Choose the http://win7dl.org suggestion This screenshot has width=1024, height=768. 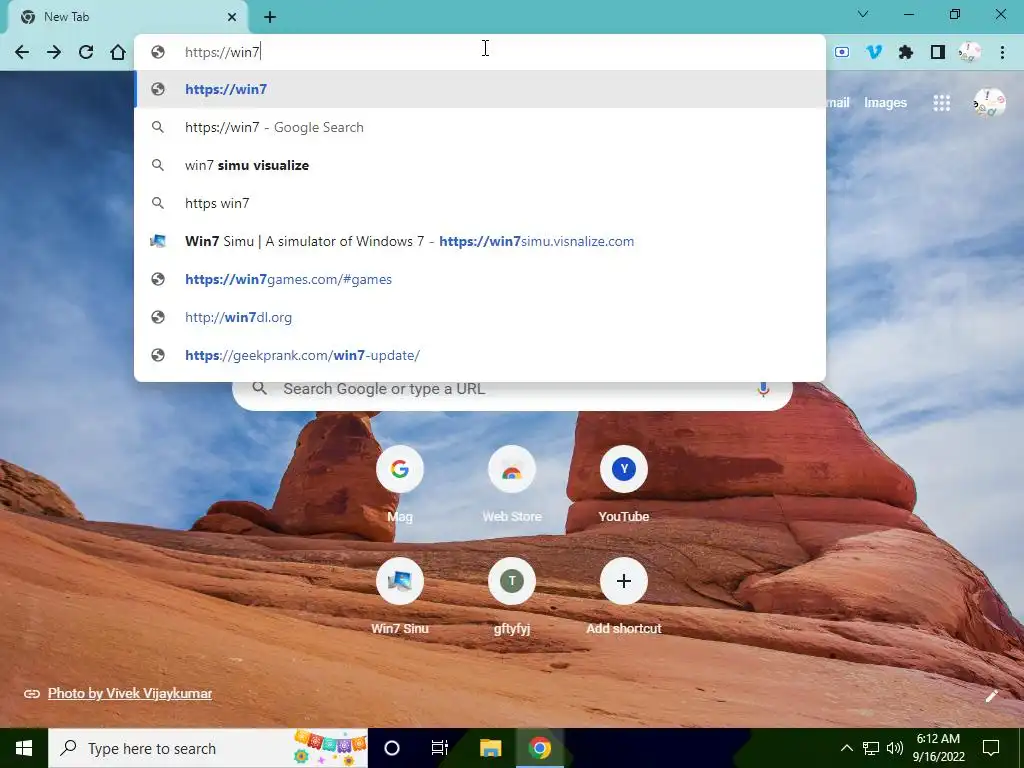(480, 317)
